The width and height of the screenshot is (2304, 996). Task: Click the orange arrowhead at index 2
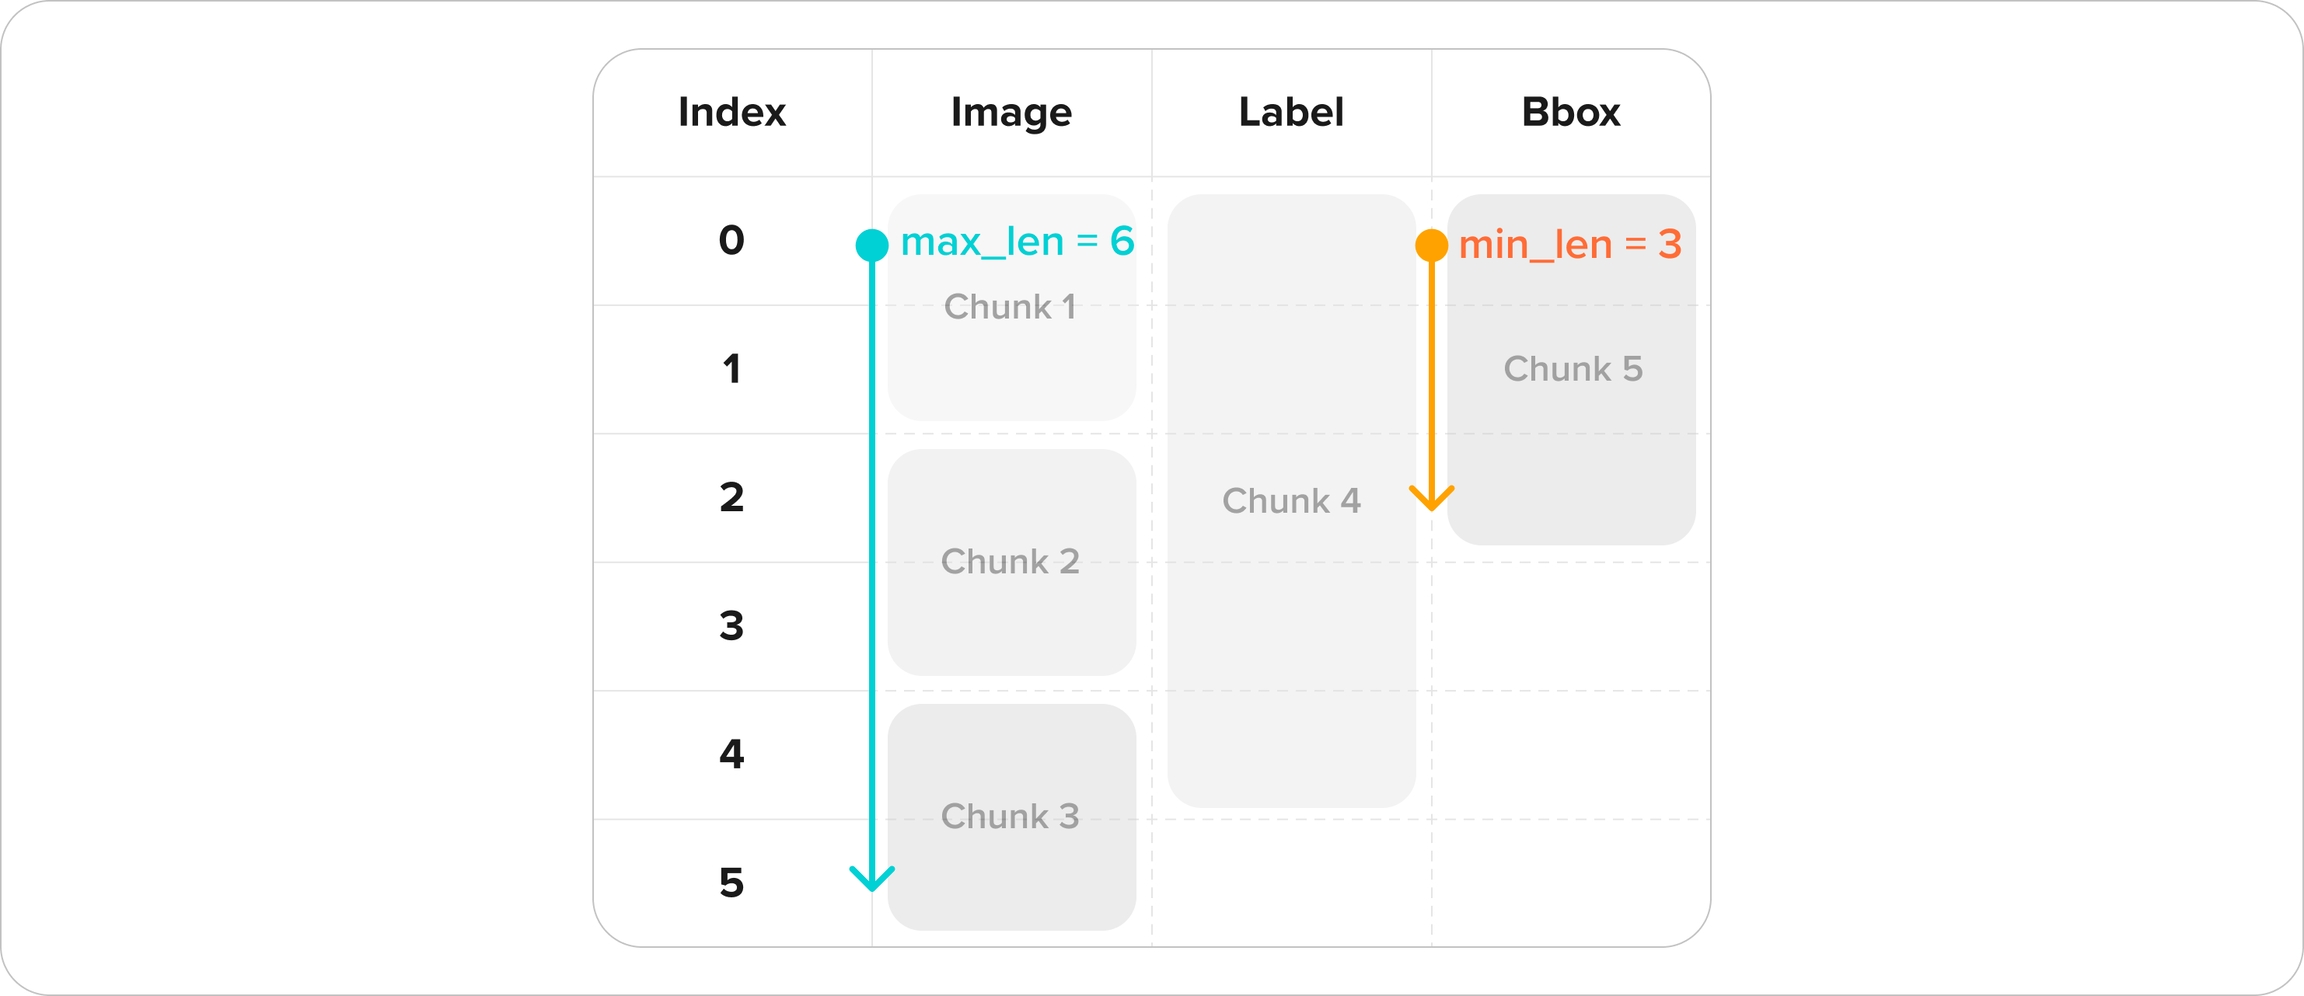click(1431, 499)
